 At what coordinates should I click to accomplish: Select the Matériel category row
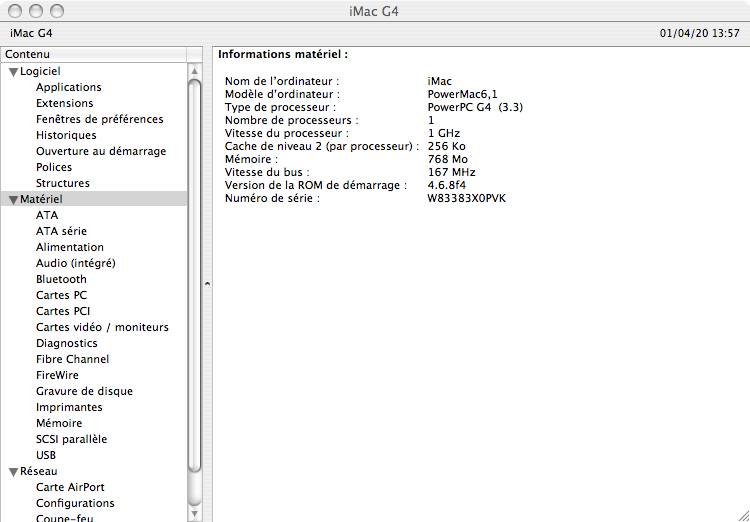94,199
